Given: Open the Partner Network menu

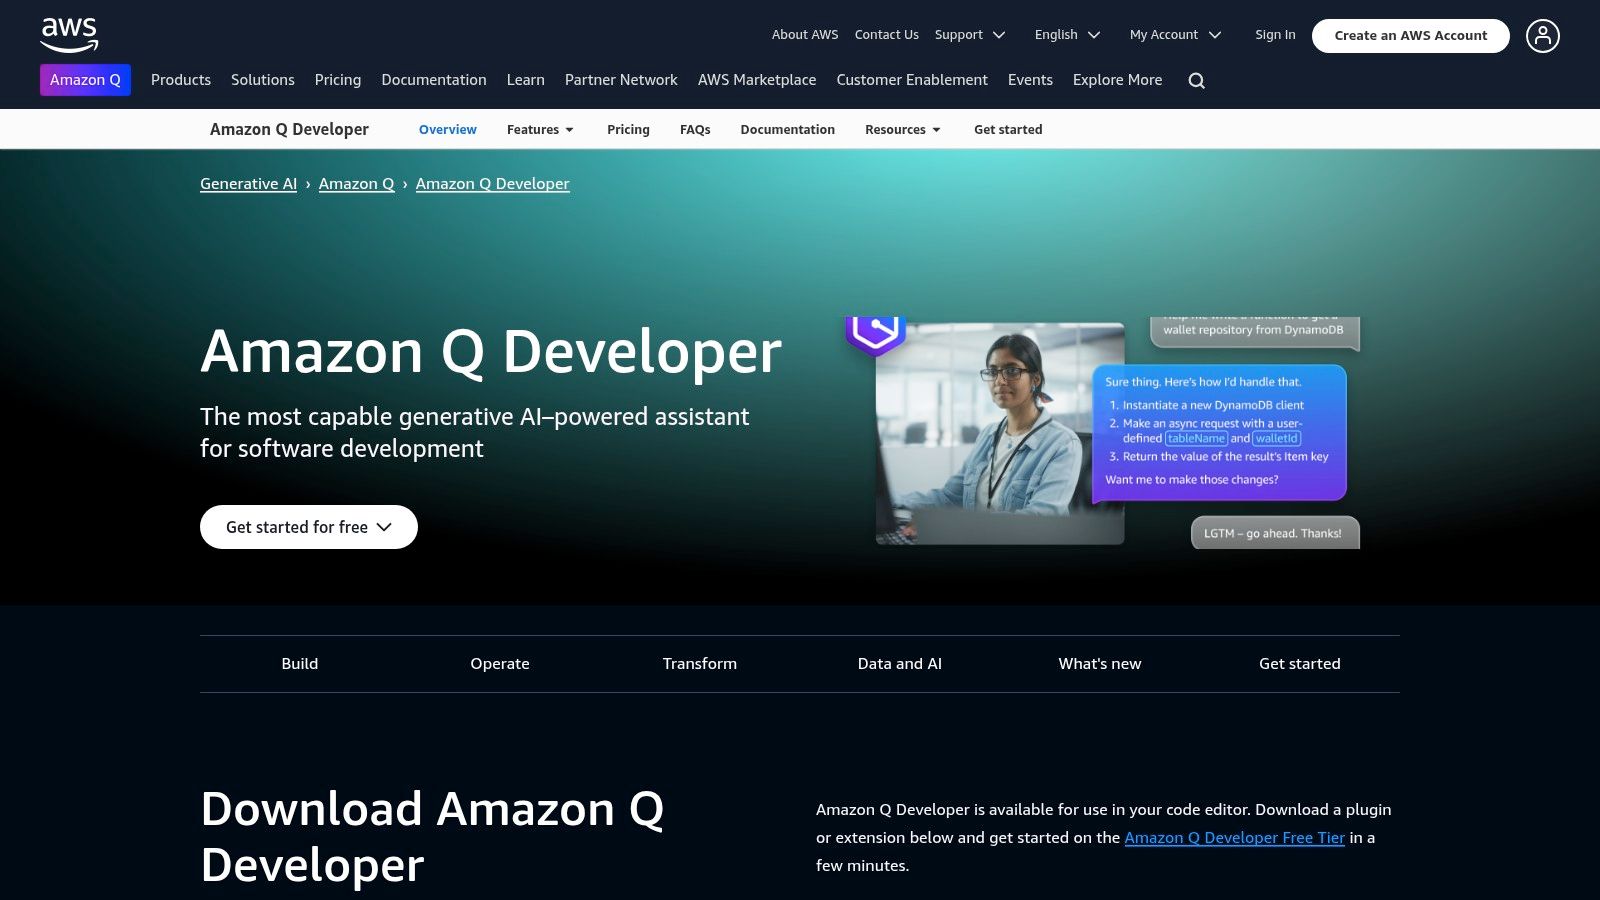Looking at the screenshot, I should coord(621,80).
